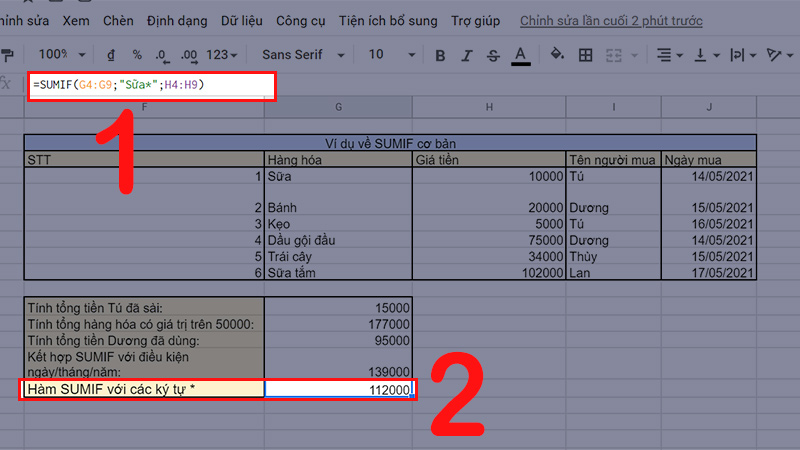Select column F header
Viewport: 800px width, 450px height.
click(x=144, y=107)
